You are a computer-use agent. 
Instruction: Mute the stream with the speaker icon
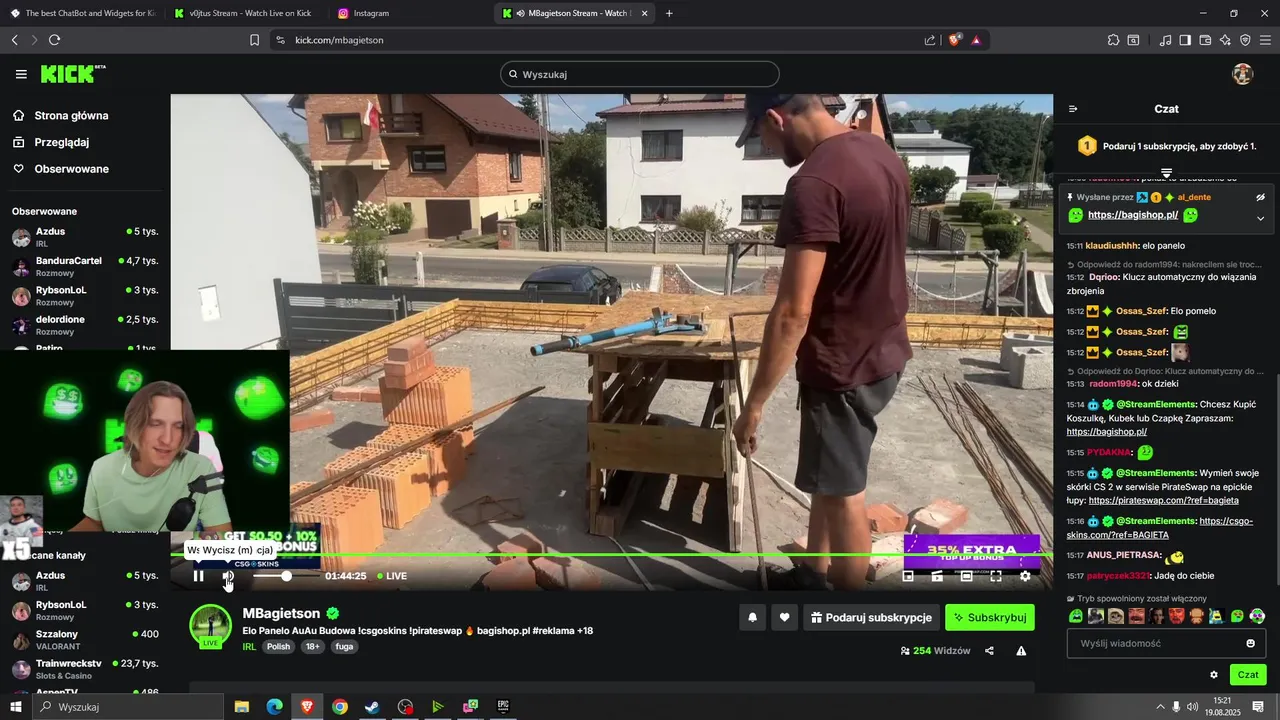click(228, 576)
